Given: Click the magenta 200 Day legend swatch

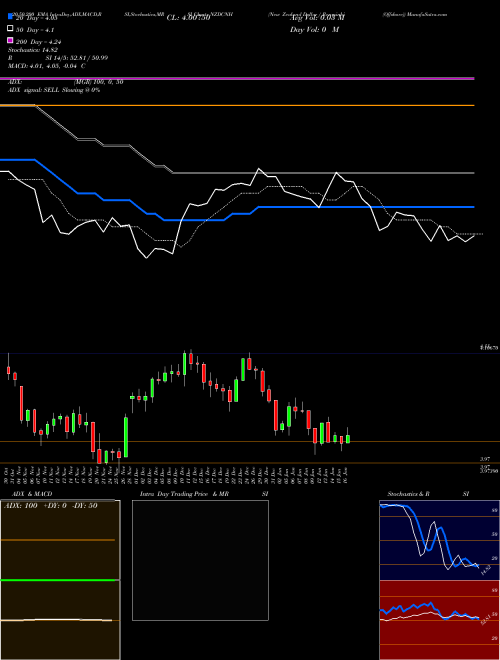Looking at the screenshot, I should [11, 40].
